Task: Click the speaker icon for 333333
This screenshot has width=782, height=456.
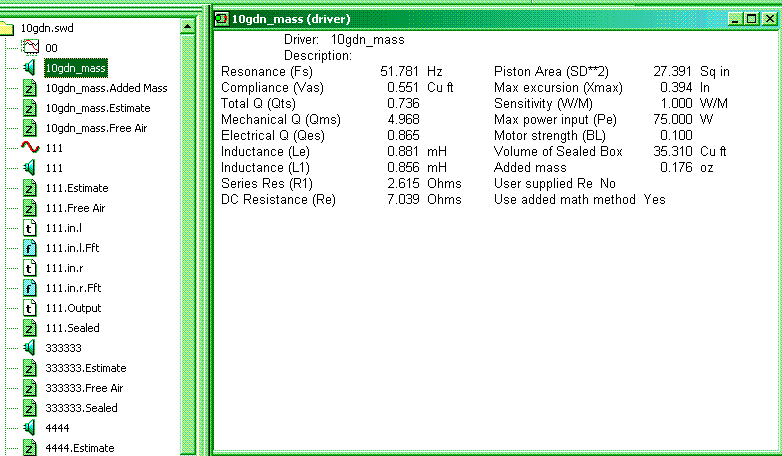Action: pos(30,347)
